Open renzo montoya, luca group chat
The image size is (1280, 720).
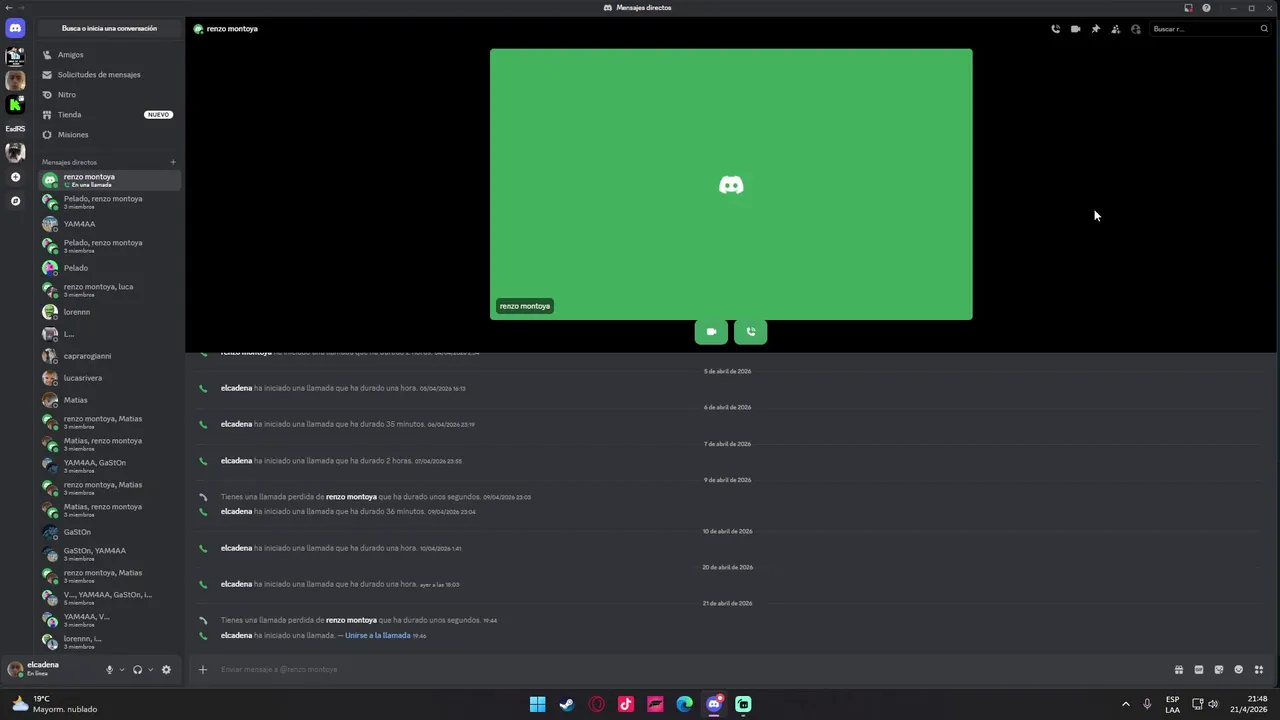(110, 290)
